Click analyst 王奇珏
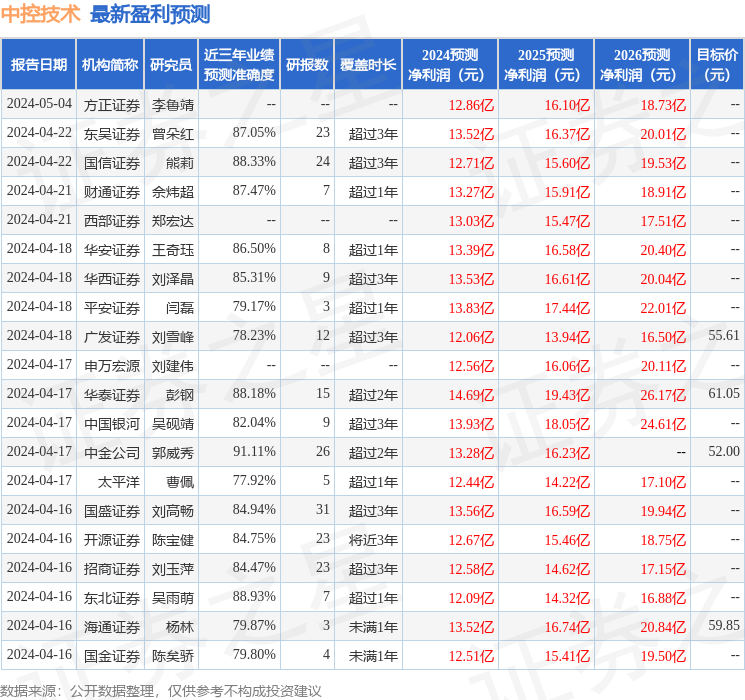 (x=172, y=250)
